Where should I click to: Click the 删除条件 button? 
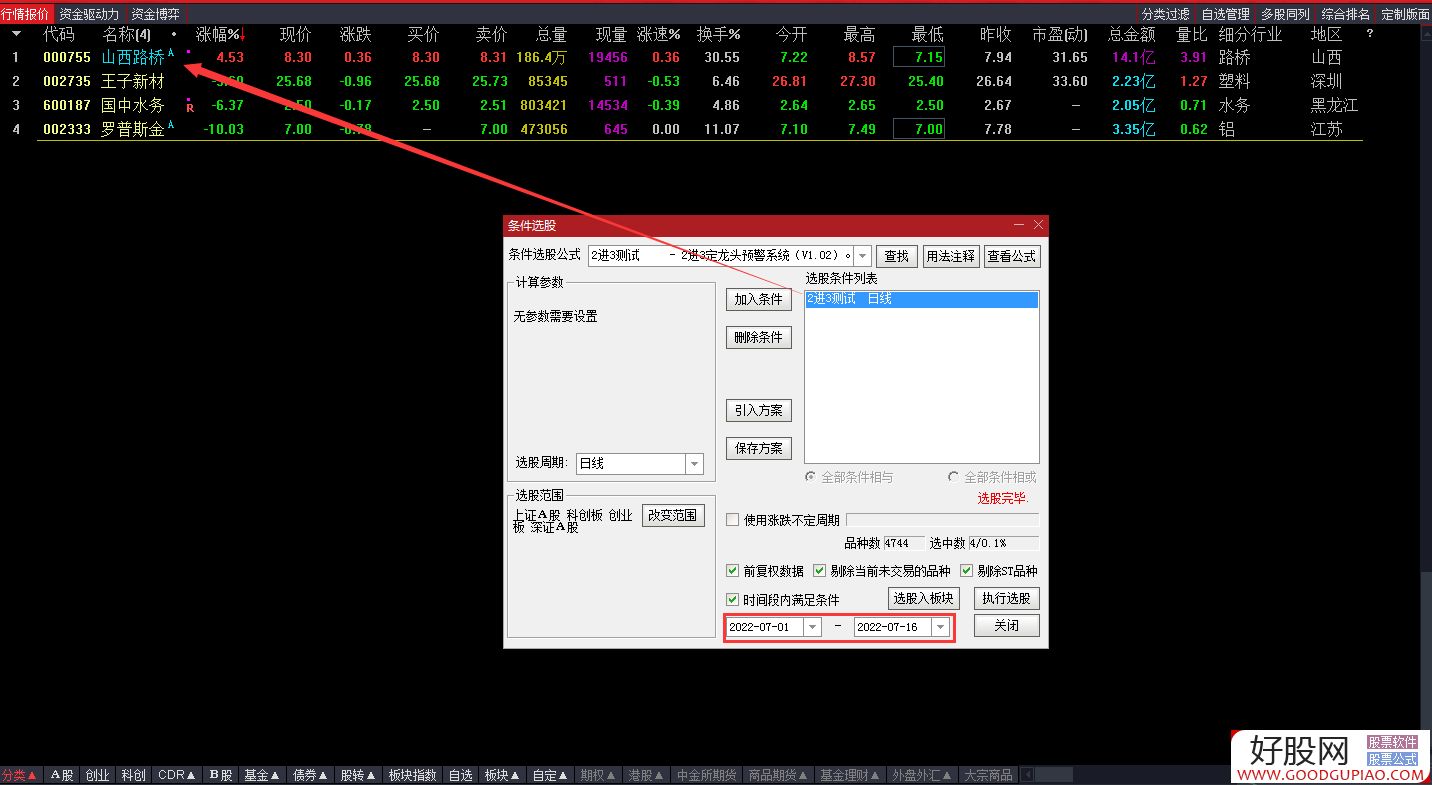(759, 338)
